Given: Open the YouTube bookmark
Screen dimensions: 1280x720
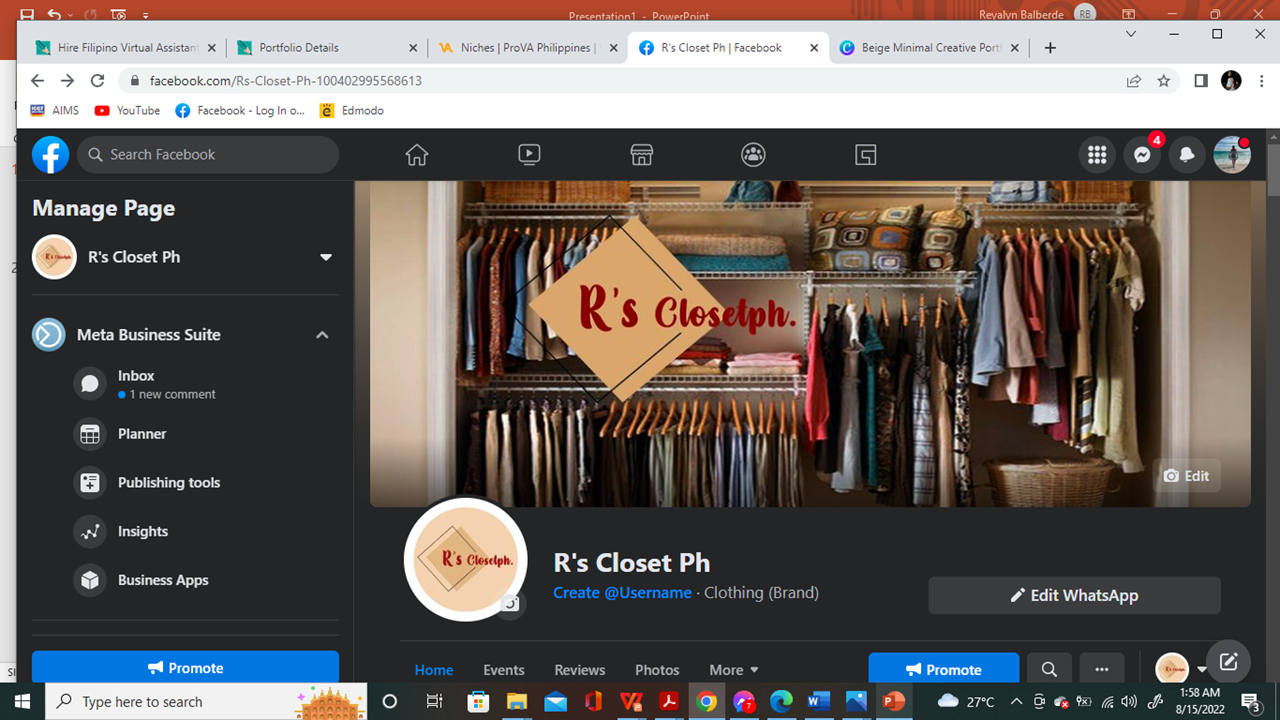Looking at the screenshot, I should point(127,111).
